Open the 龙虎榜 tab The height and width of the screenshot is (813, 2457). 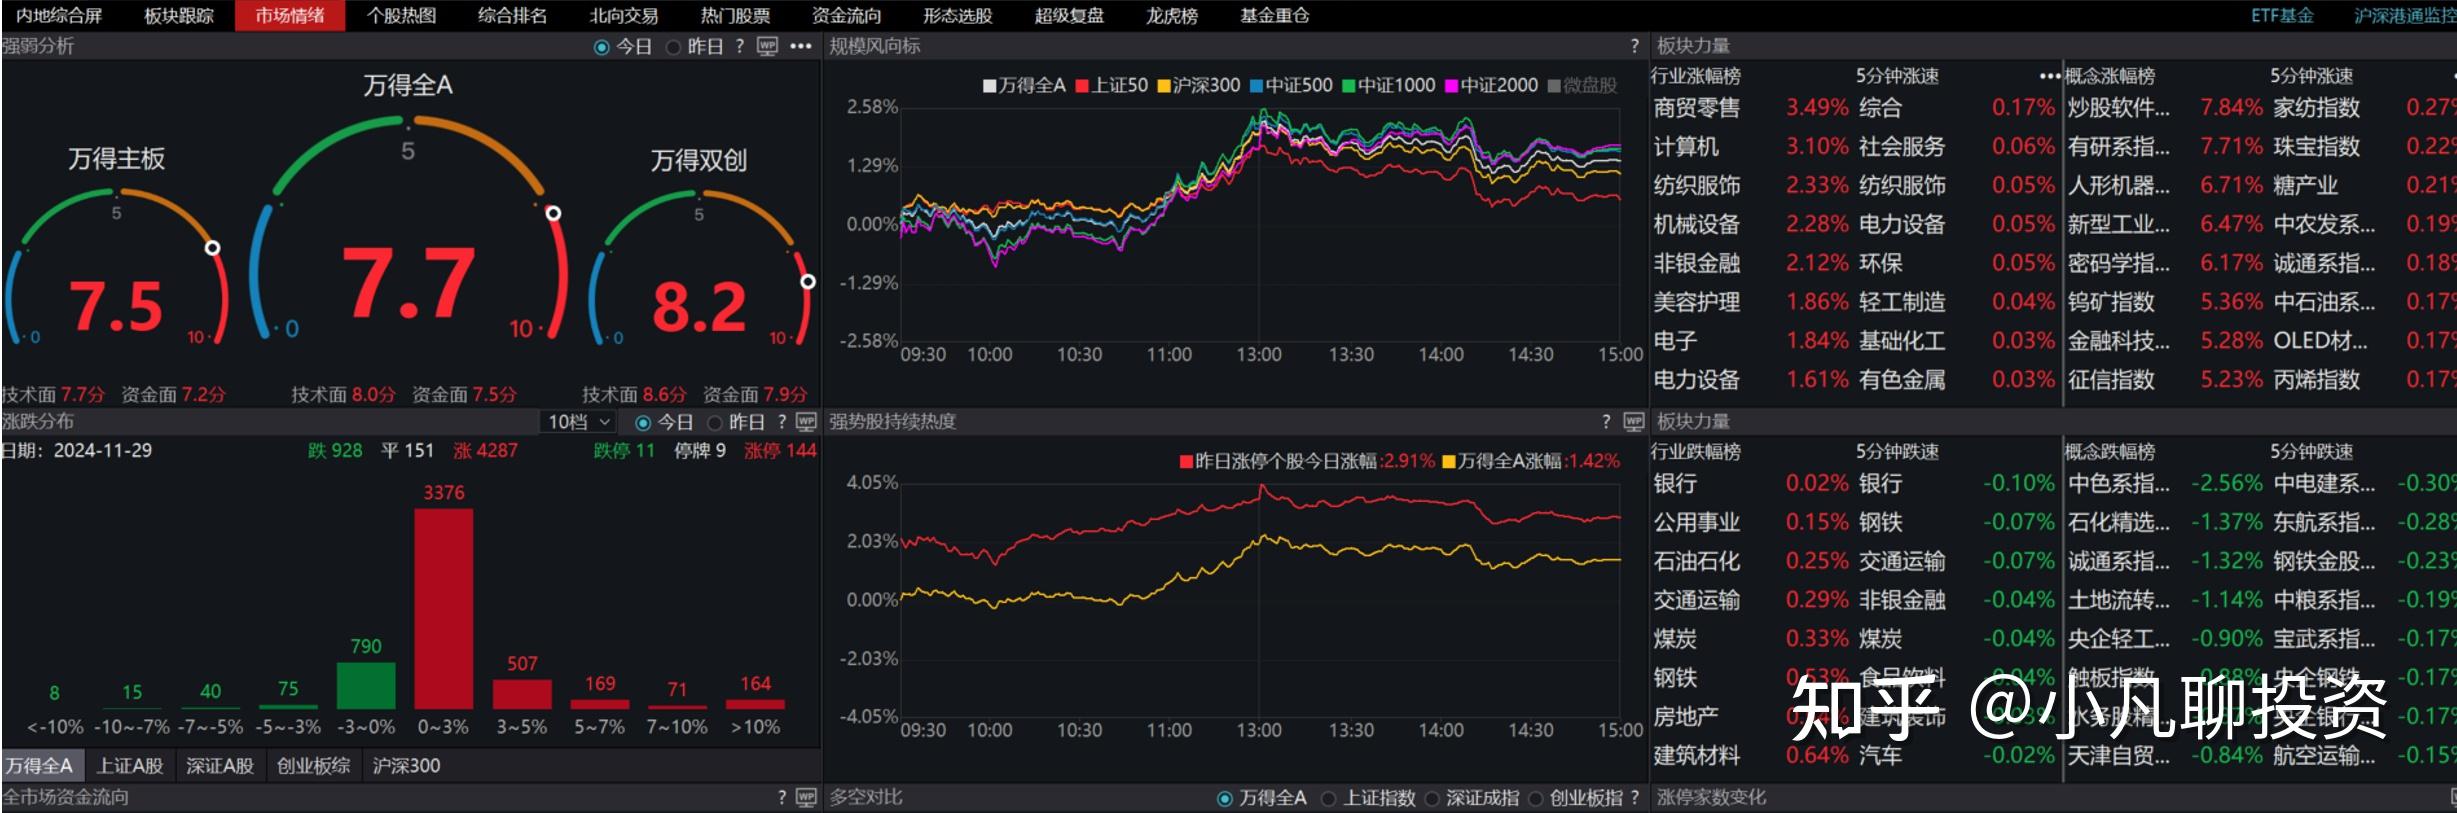(x=1171, y=16)
